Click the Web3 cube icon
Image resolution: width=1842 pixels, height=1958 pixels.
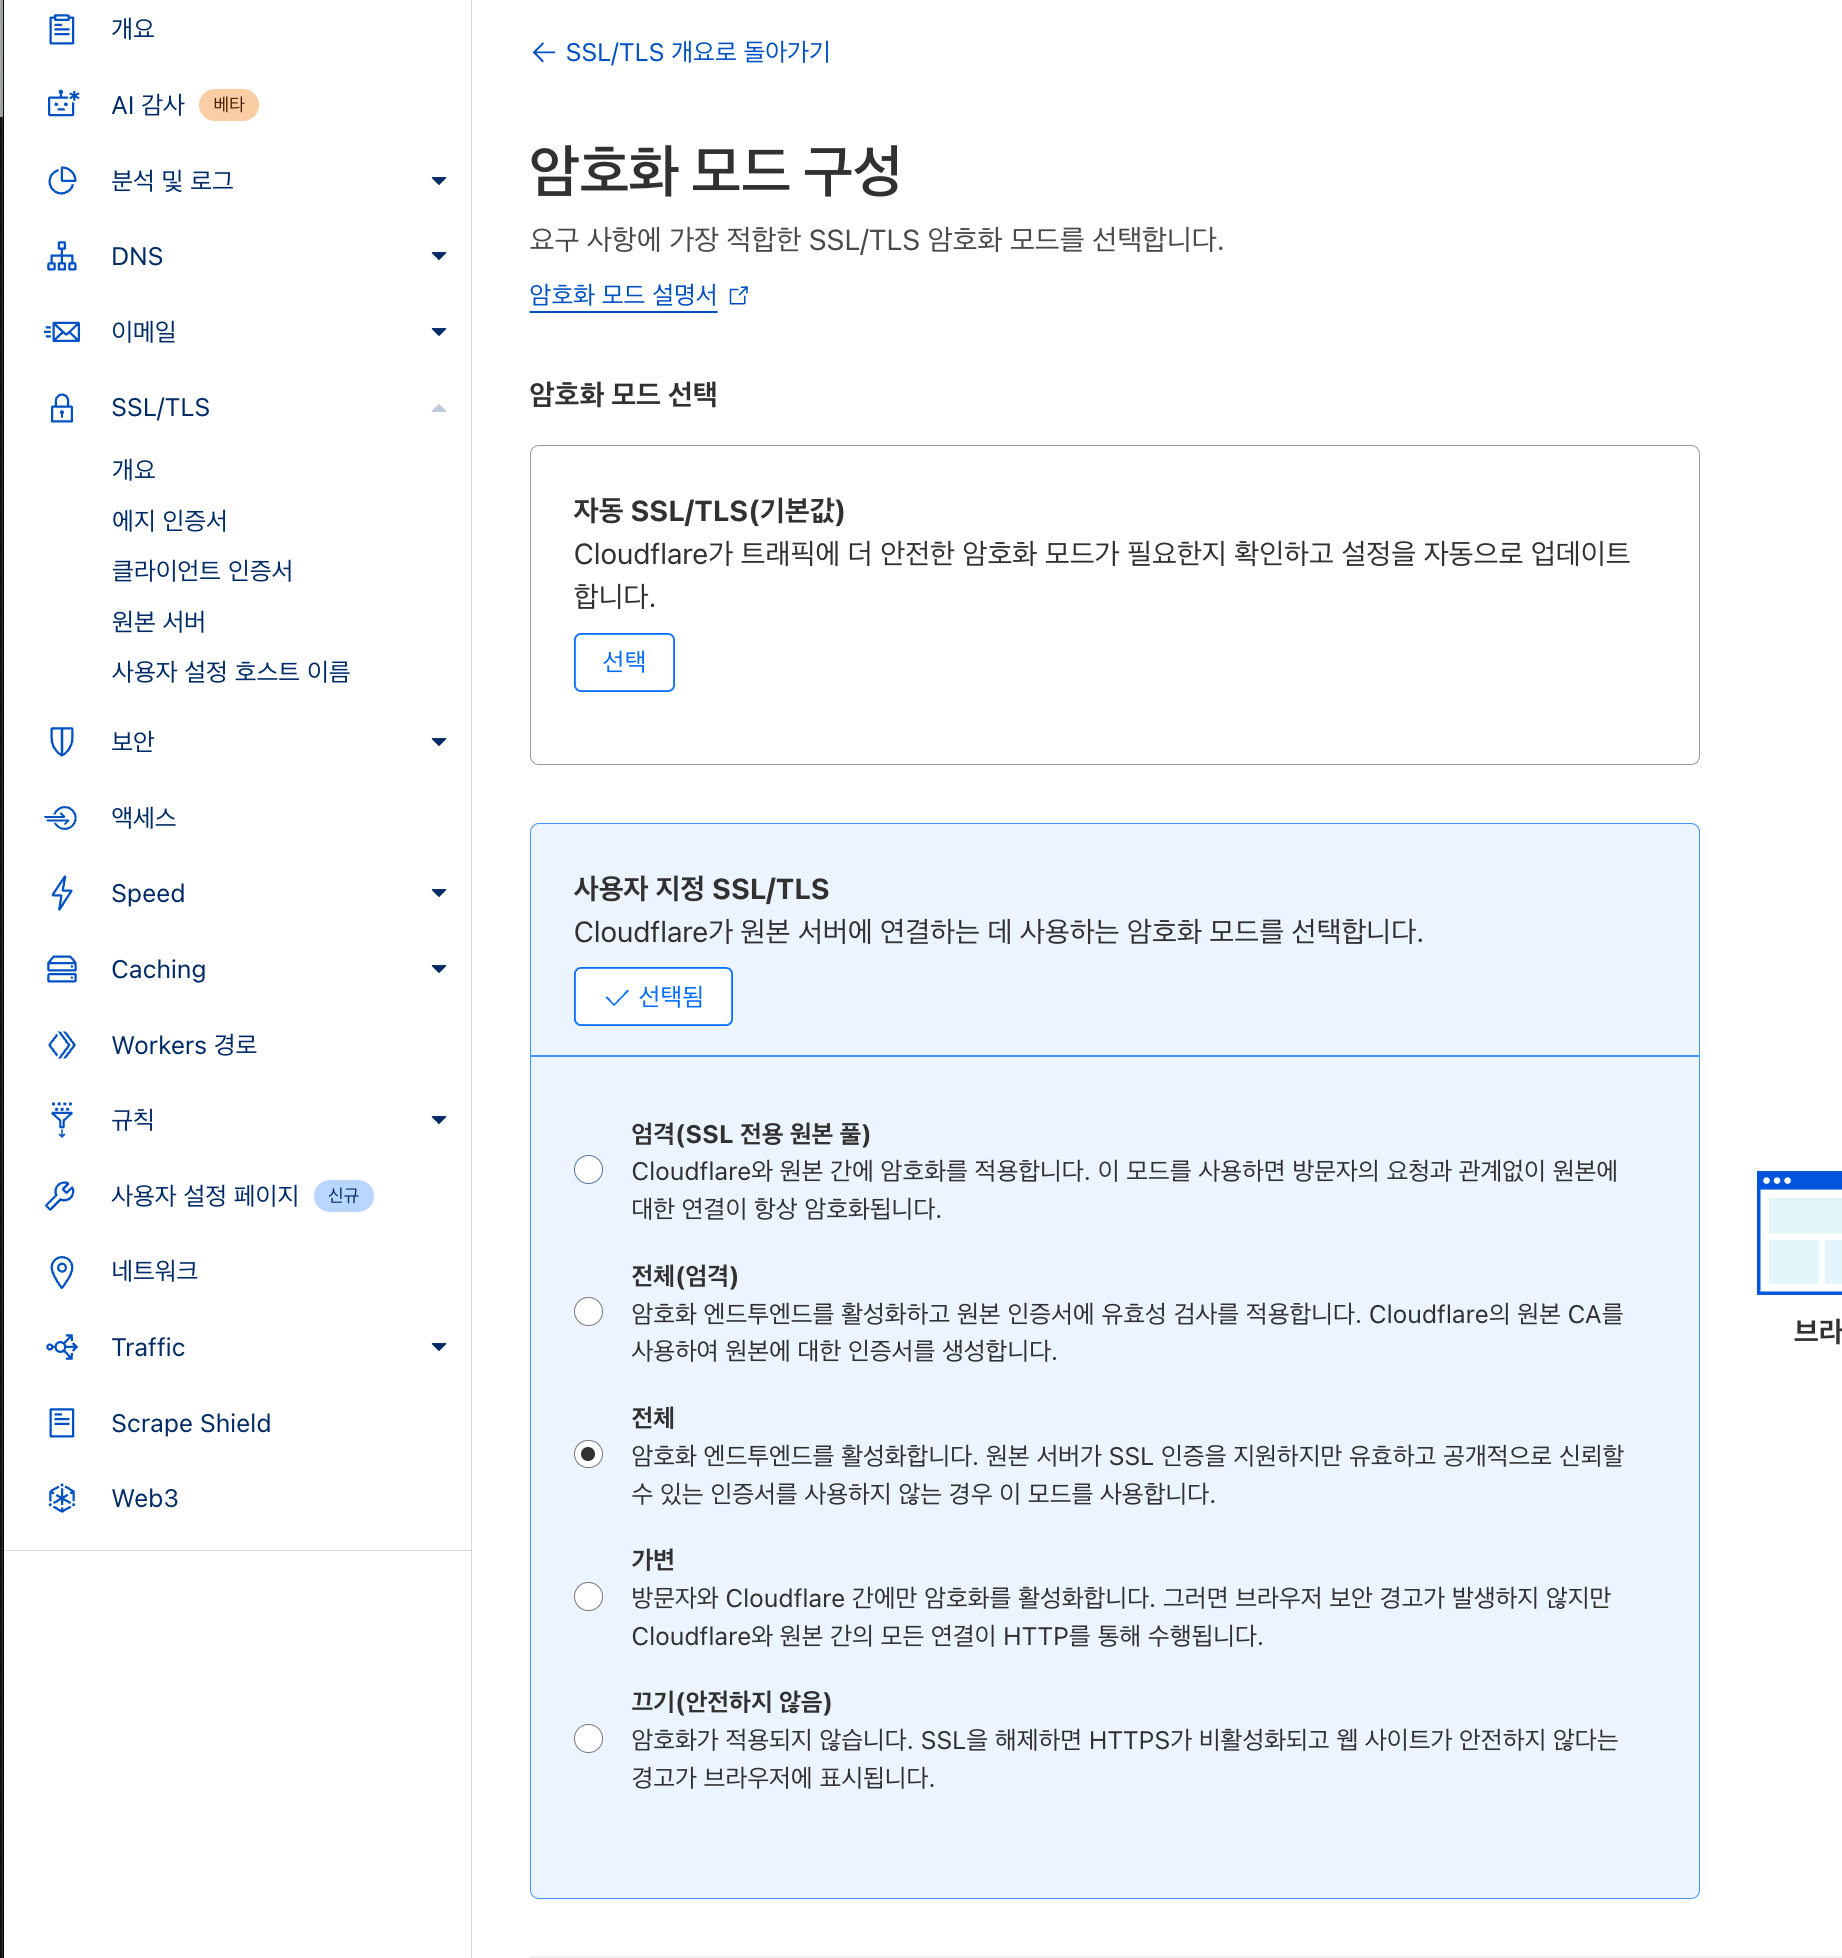[62, 1498]
